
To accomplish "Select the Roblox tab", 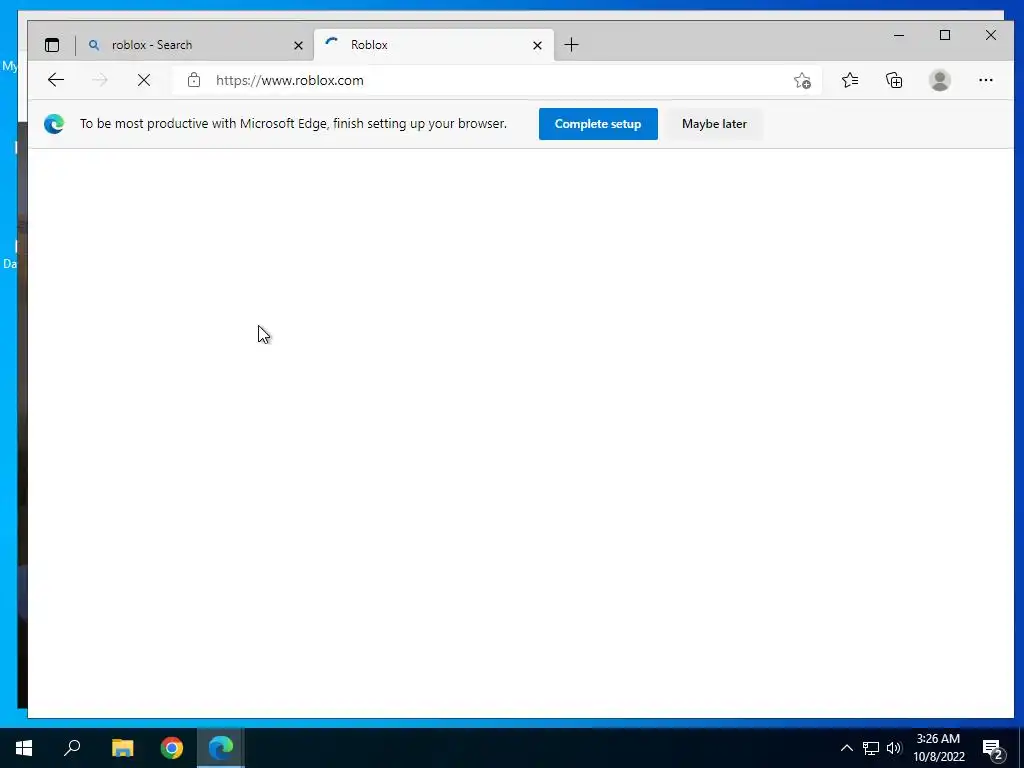I will point(434,45).
